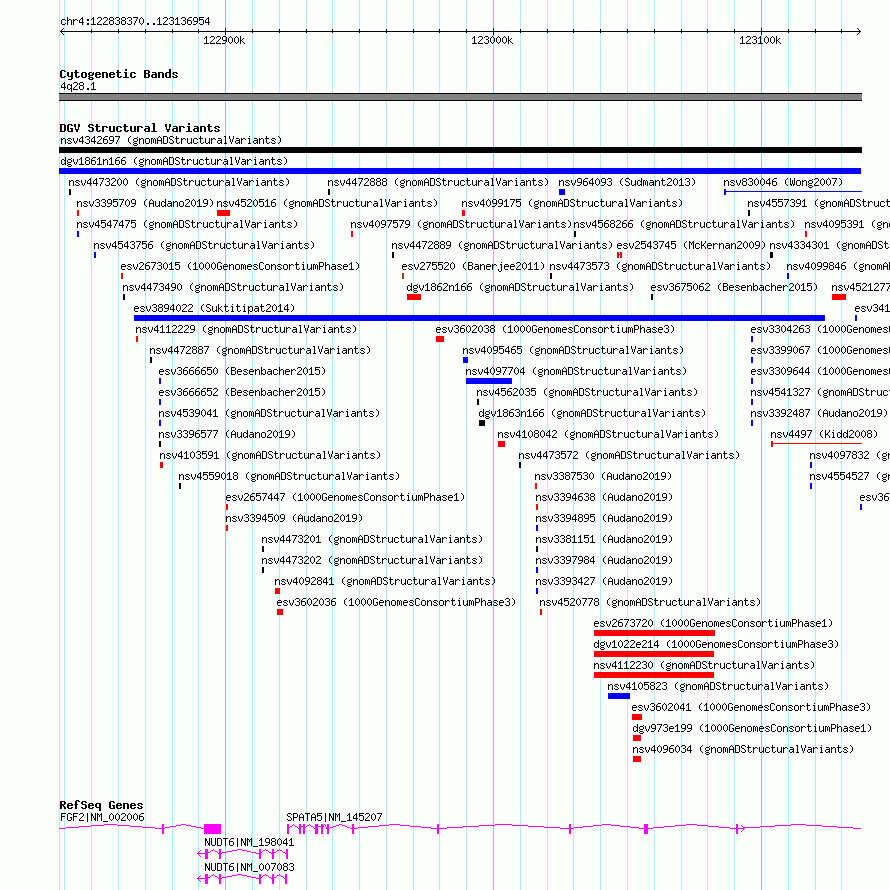Open dgv973e199 variant label

coord(752,728)
